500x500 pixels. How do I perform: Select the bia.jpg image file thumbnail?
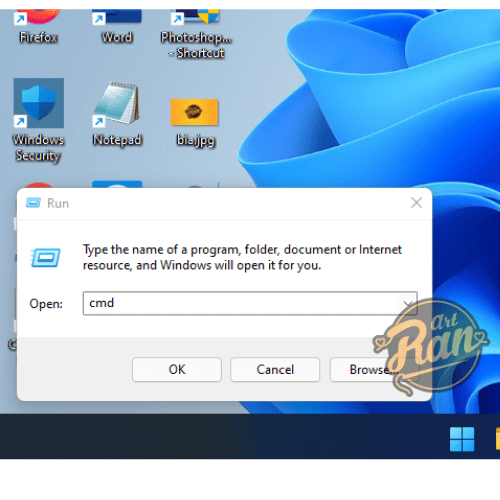195,112
